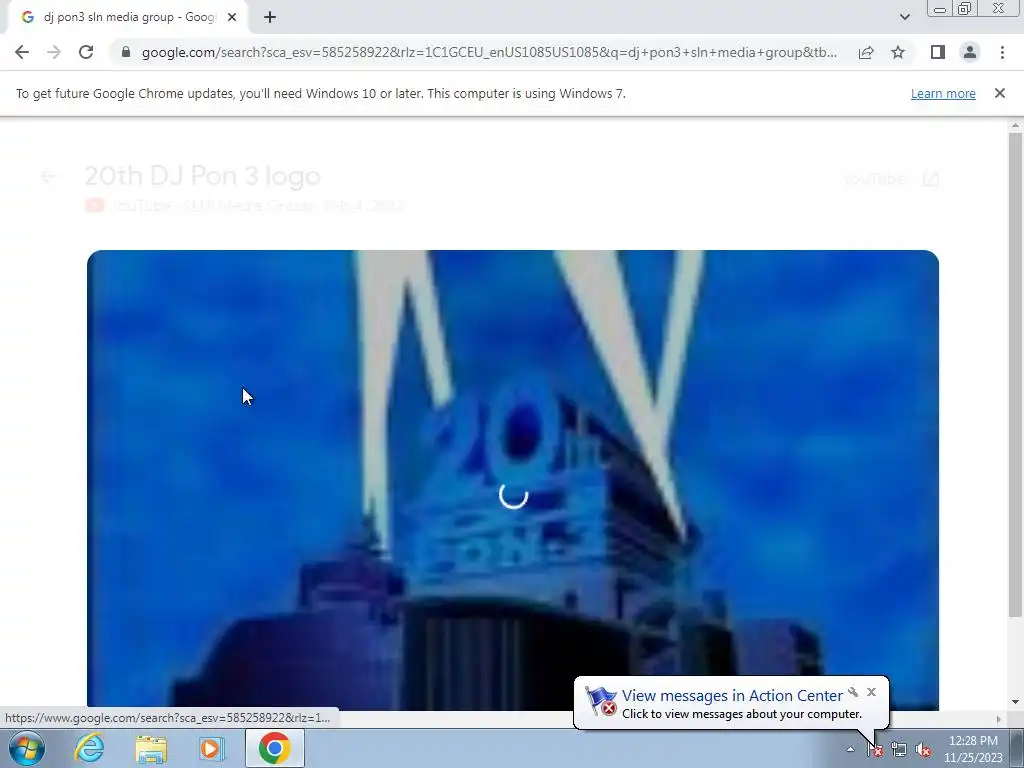Click the 20th DJ Pon 3 video thumbnail
1024x768 pixels.
[513, 480]
